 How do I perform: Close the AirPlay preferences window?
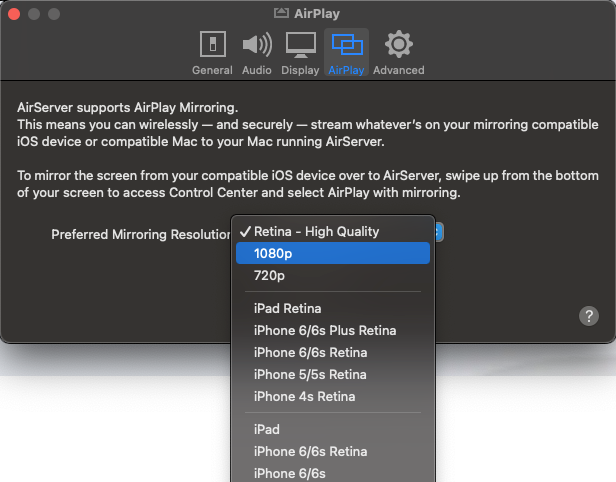point(14,14)
